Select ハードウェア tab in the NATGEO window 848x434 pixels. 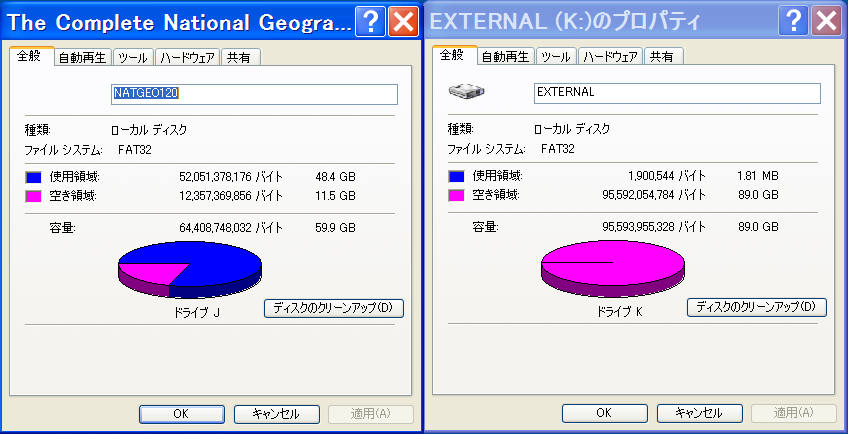188,57
